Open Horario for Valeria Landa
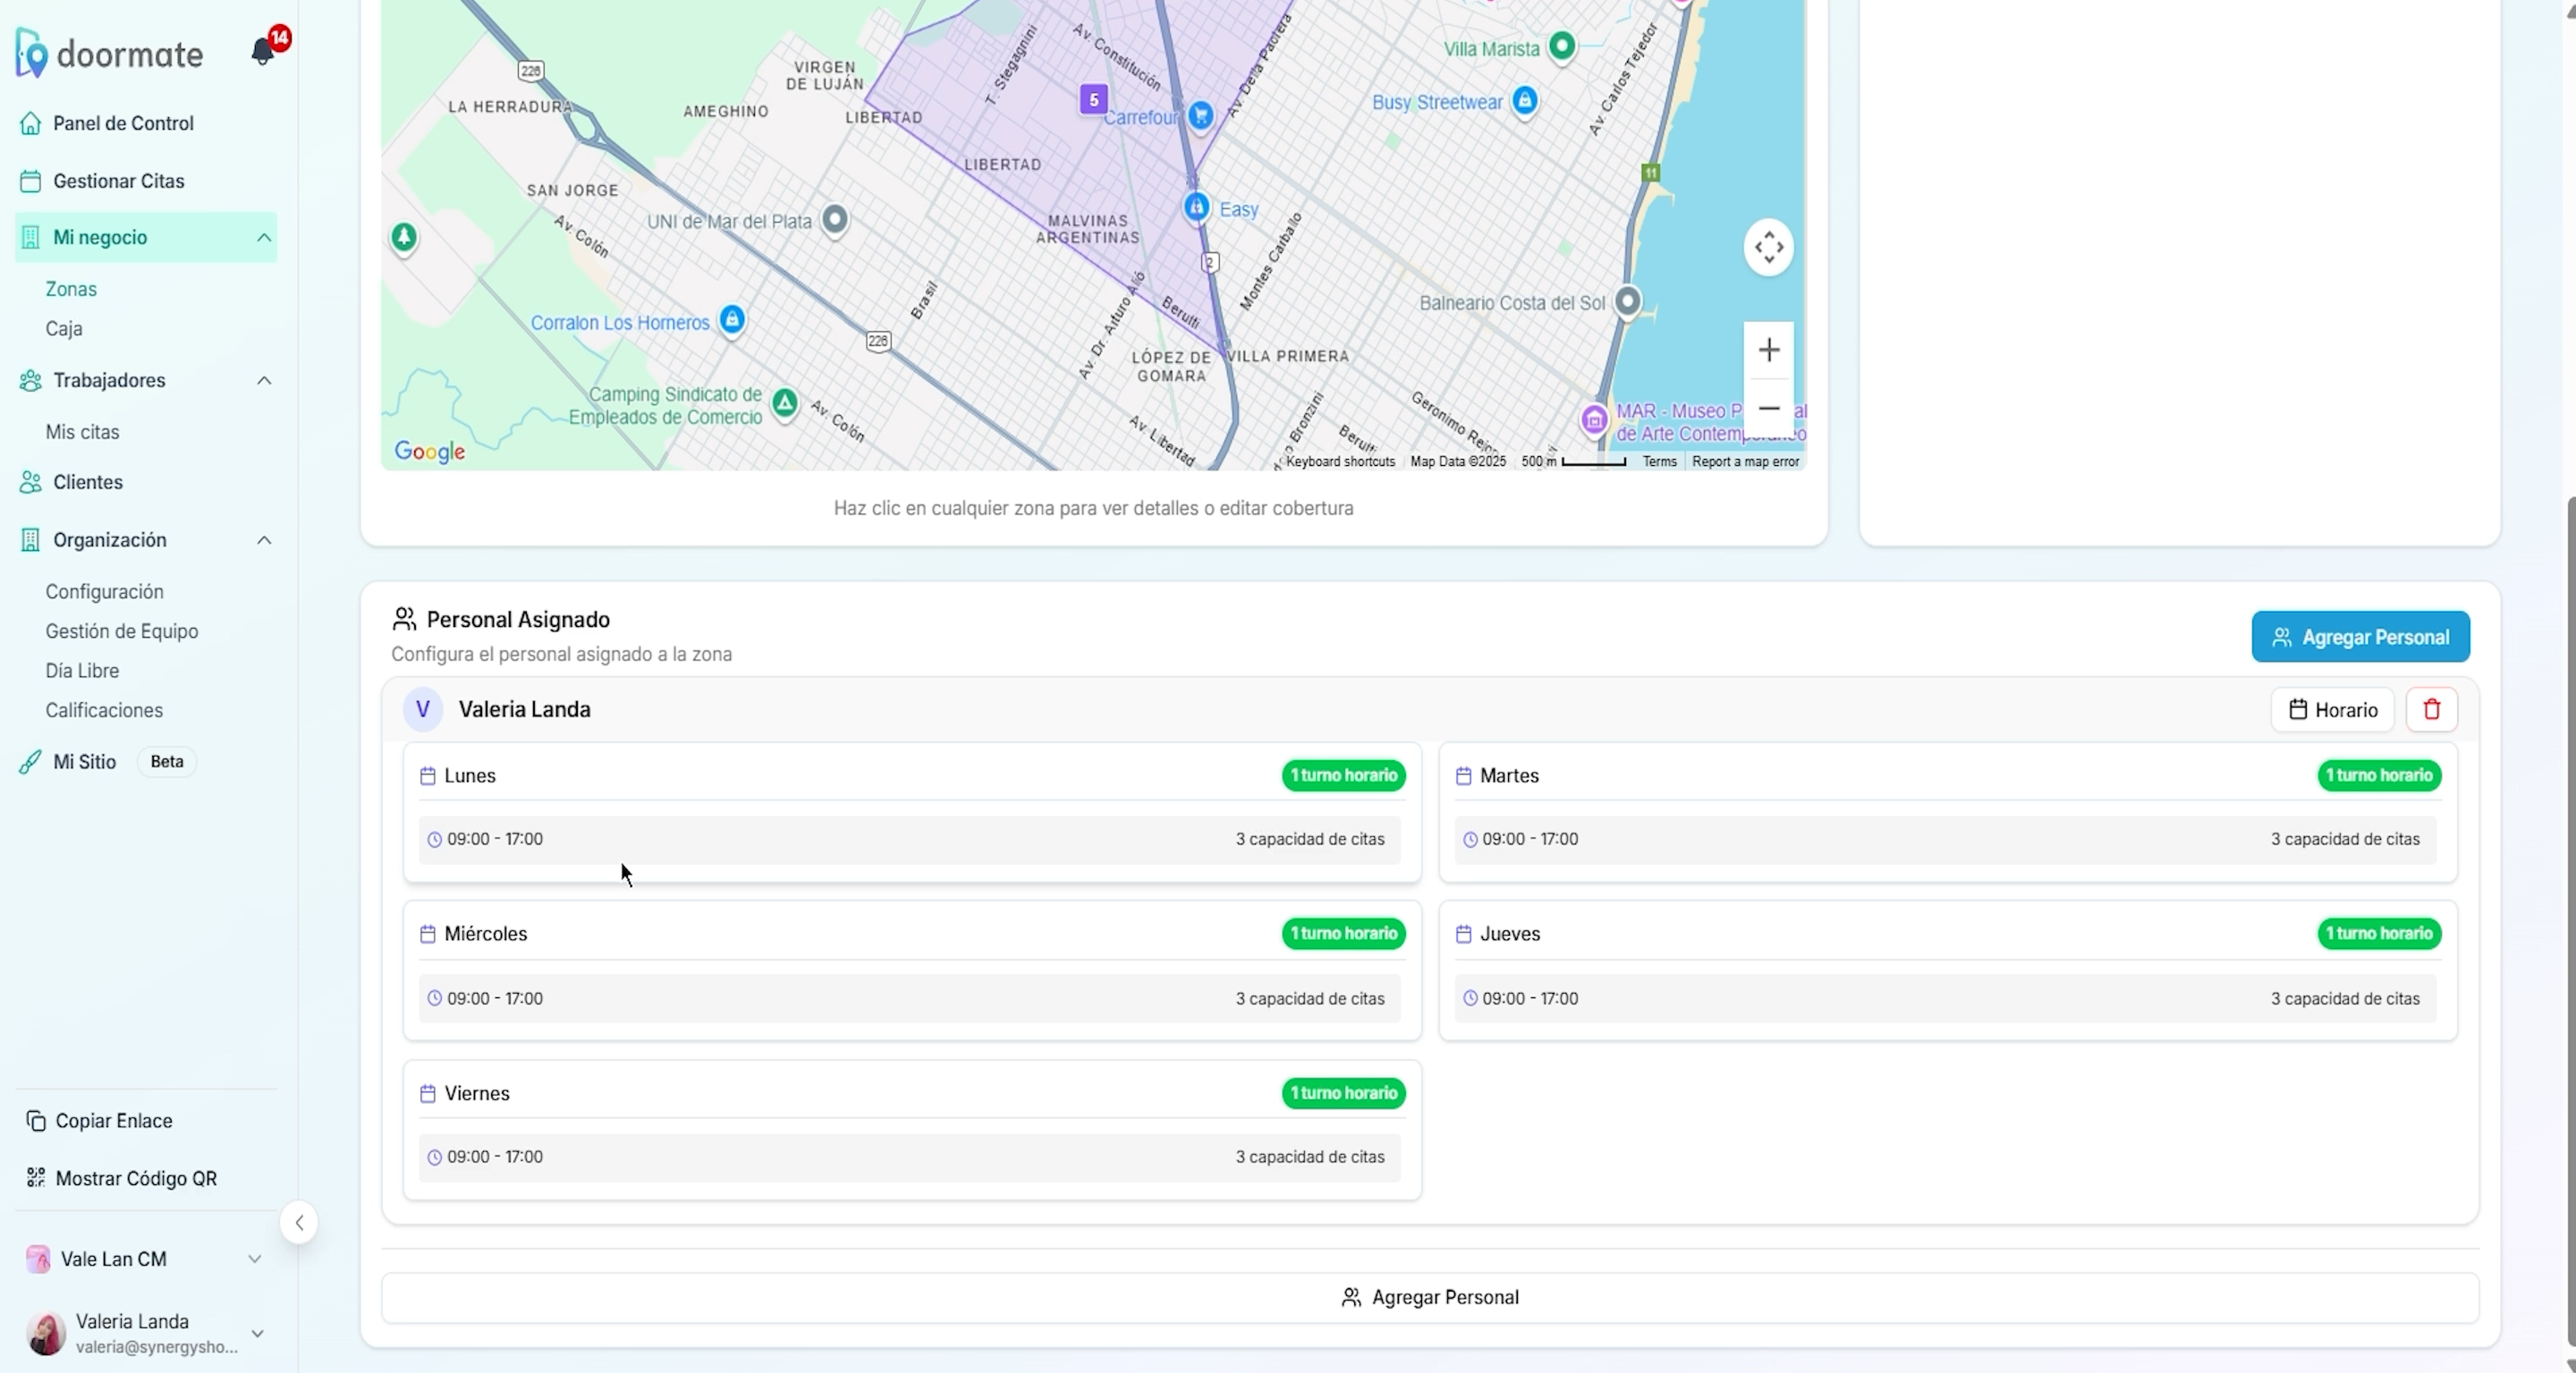The height and width of the screenshot is (1373, 2576). click(x=2331, y=710)
